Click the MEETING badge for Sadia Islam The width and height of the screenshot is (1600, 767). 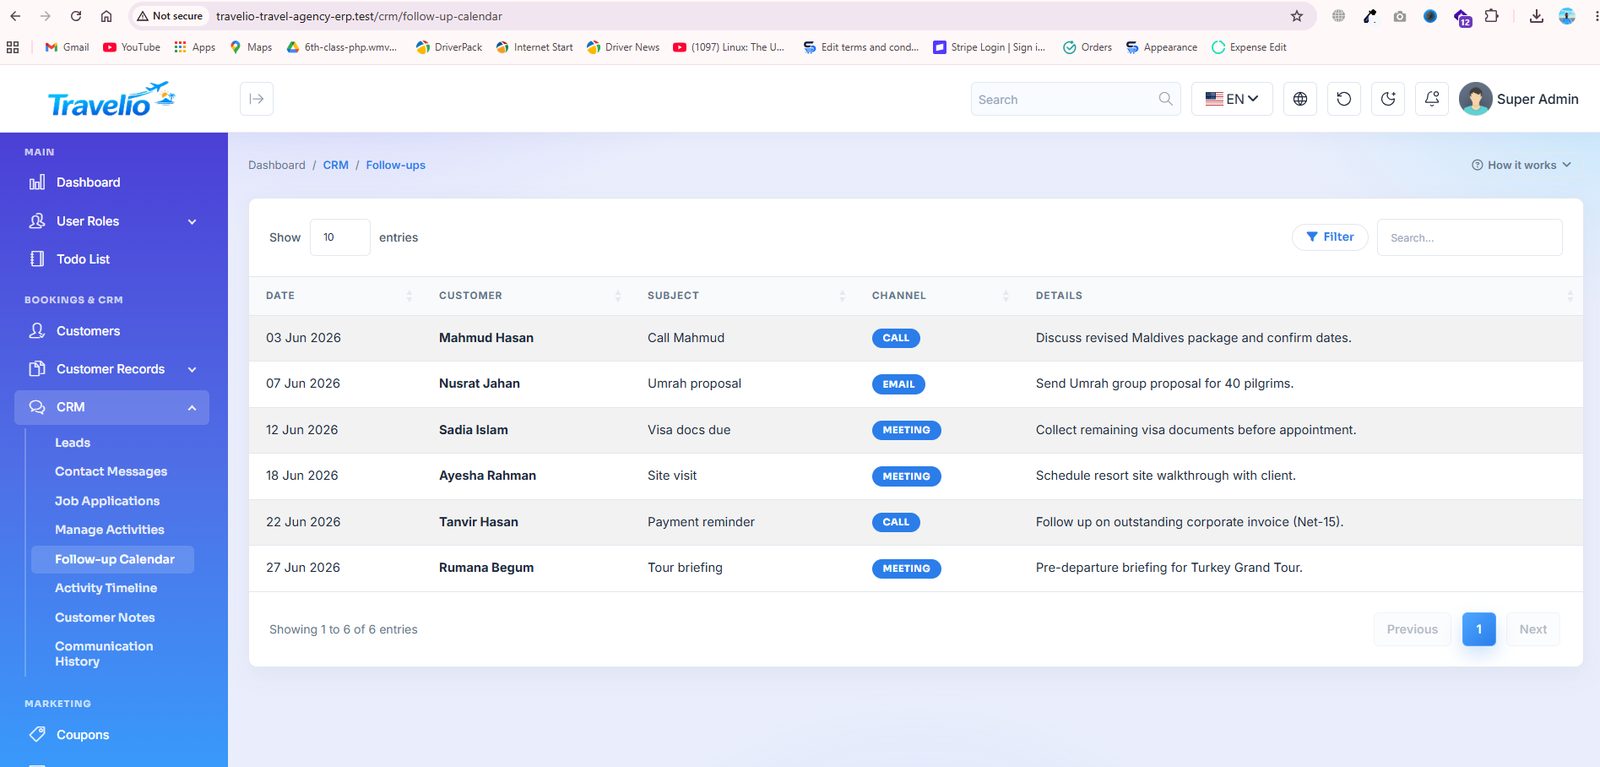pyautogui.click(x=906, y=430)
